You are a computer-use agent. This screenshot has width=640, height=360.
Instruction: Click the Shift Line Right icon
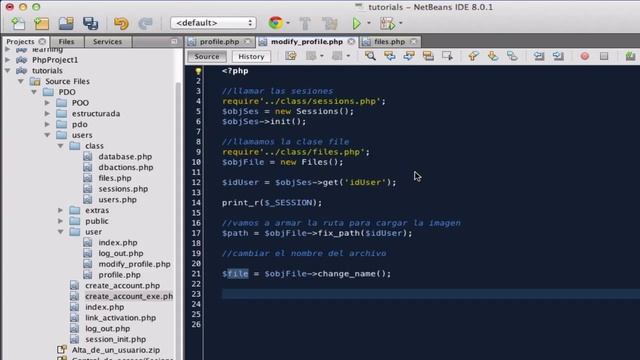tap(558, 56)
